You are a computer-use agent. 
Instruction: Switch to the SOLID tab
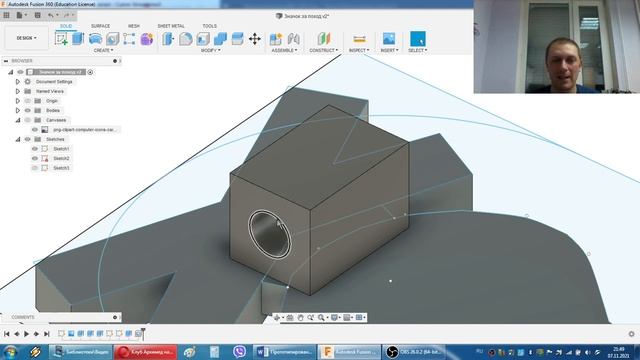click(66, 26)
